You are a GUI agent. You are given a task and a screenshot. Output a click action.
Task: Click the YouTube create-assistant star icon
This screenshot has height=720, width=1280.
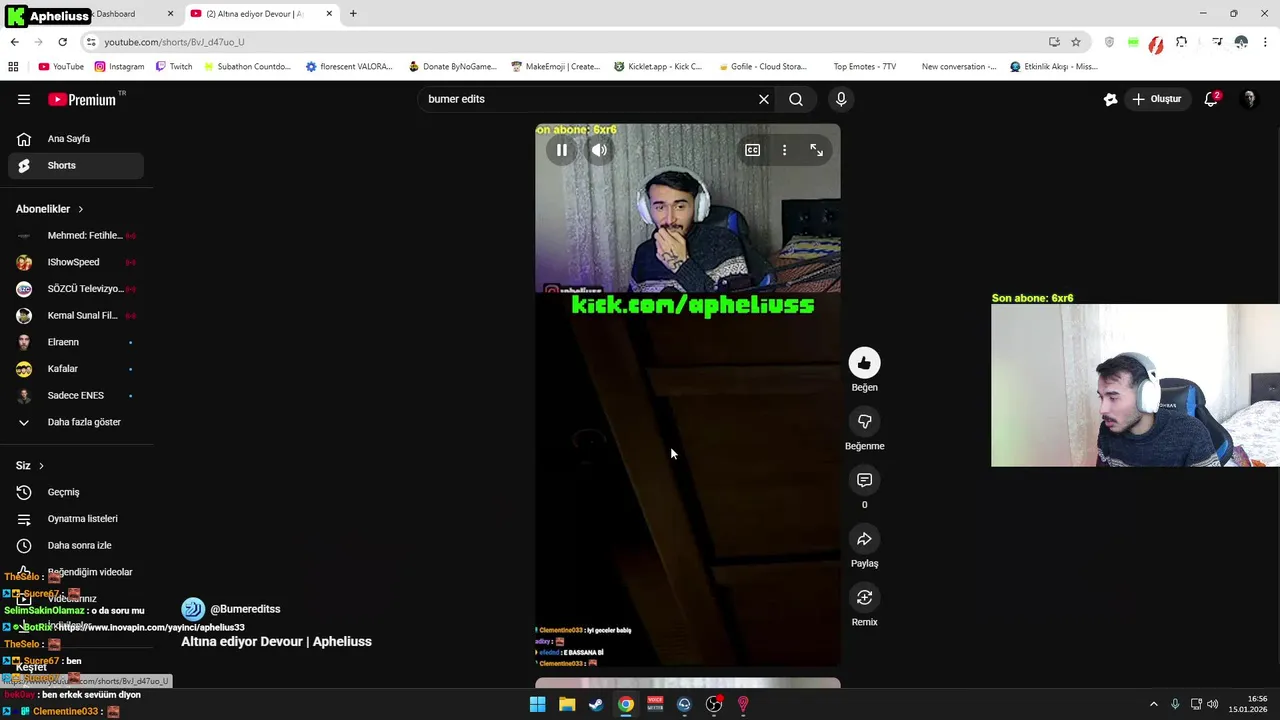click(1110, 99)
